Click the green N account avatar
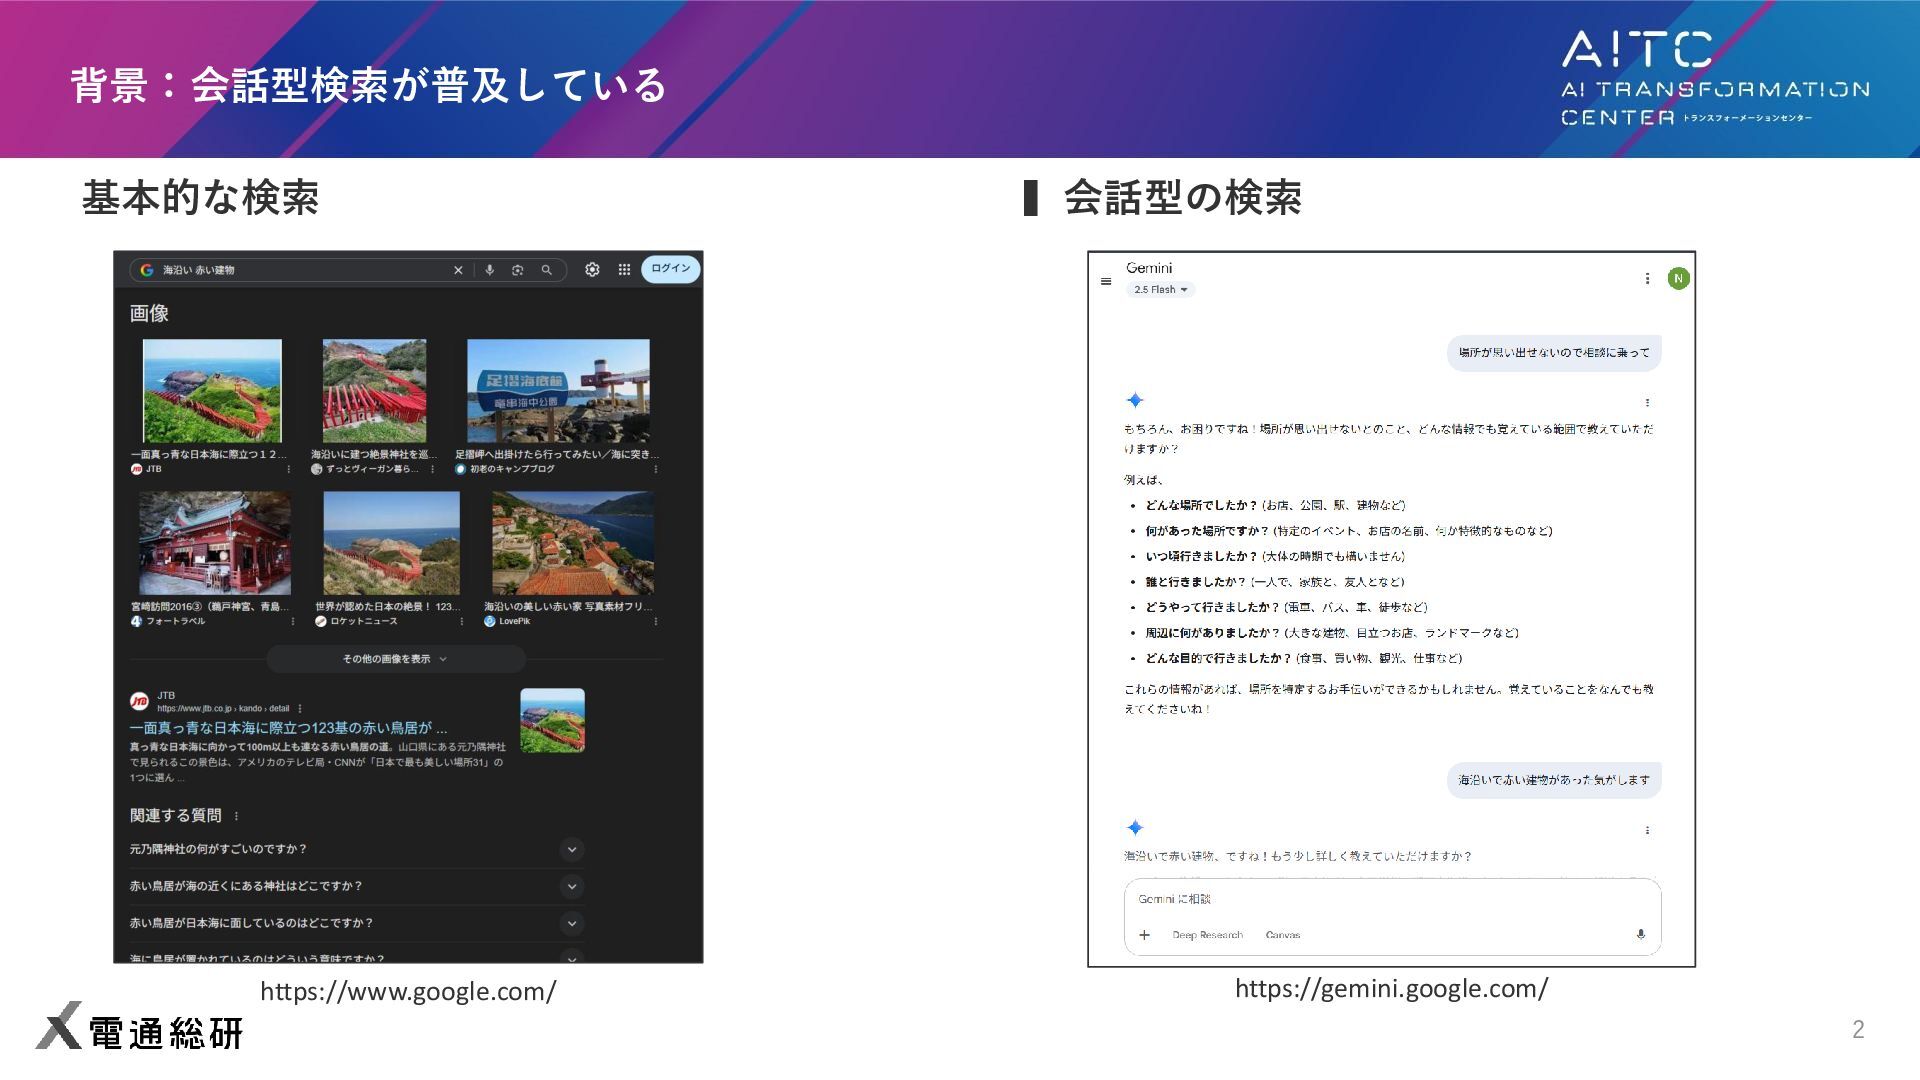 [x=1679, y=279]
